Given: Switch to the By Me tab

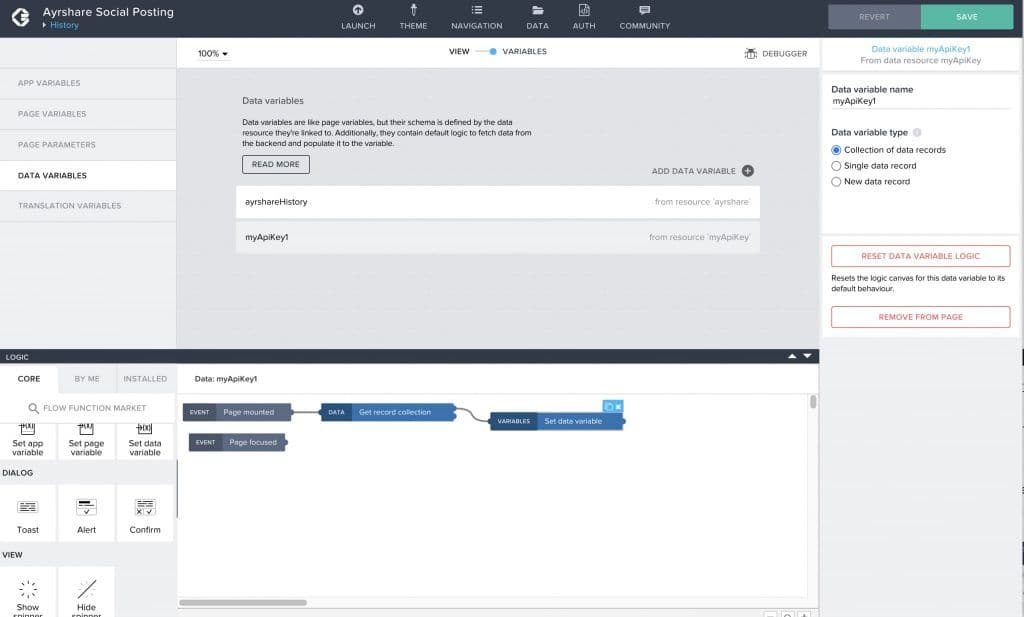Looking at the screenshot, I should coord(87,379).
